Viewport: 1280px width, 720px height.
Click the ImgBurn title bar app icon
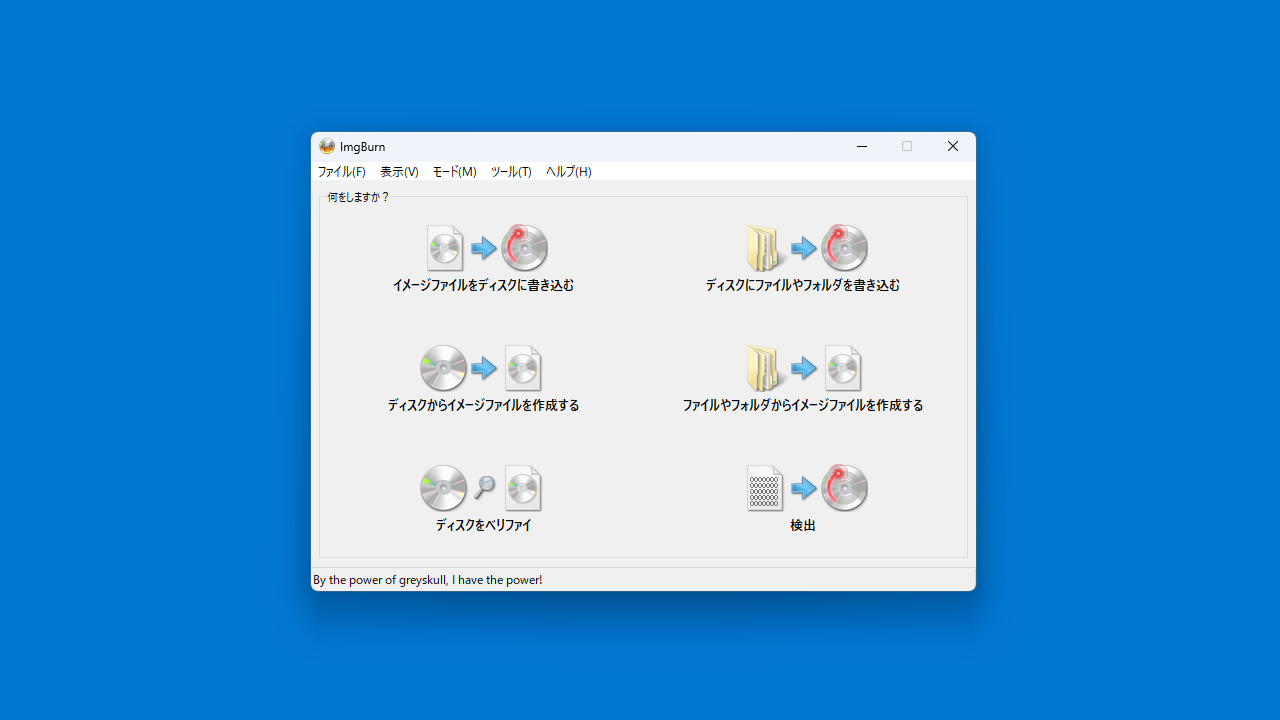coord(327,146)
